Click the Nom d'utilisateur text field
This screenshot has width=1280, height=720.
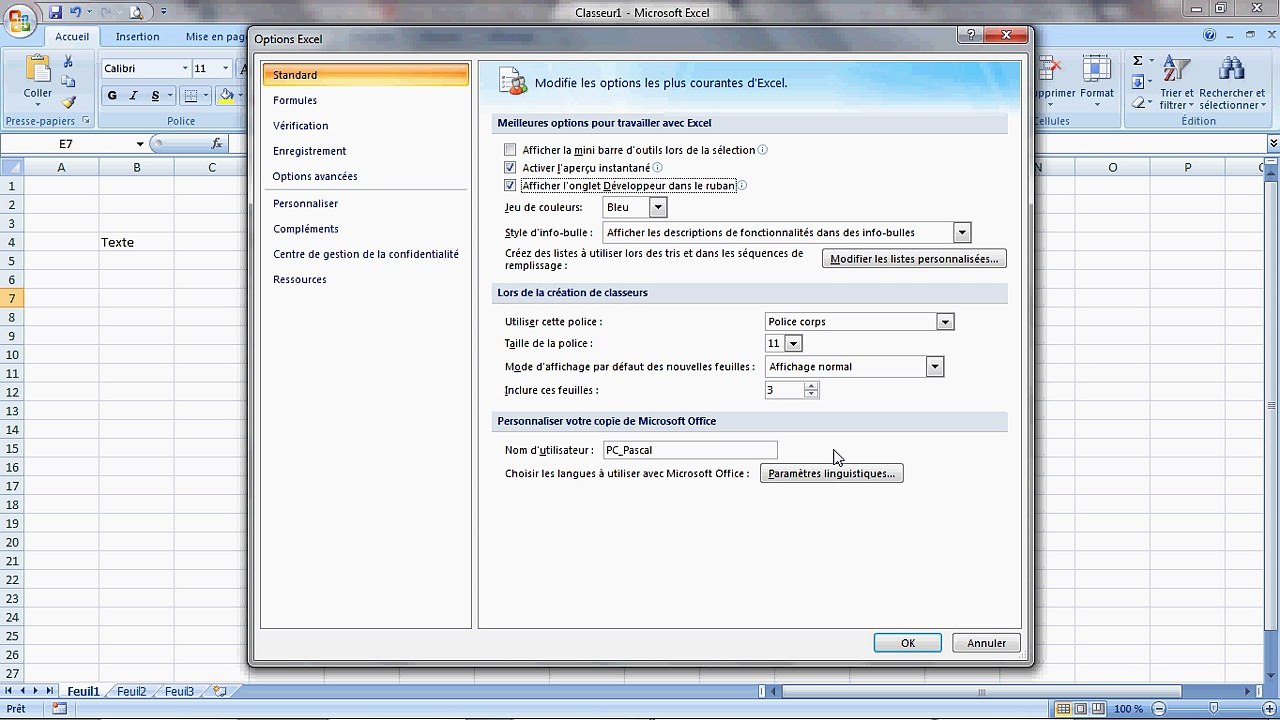(x=689, y=450)
